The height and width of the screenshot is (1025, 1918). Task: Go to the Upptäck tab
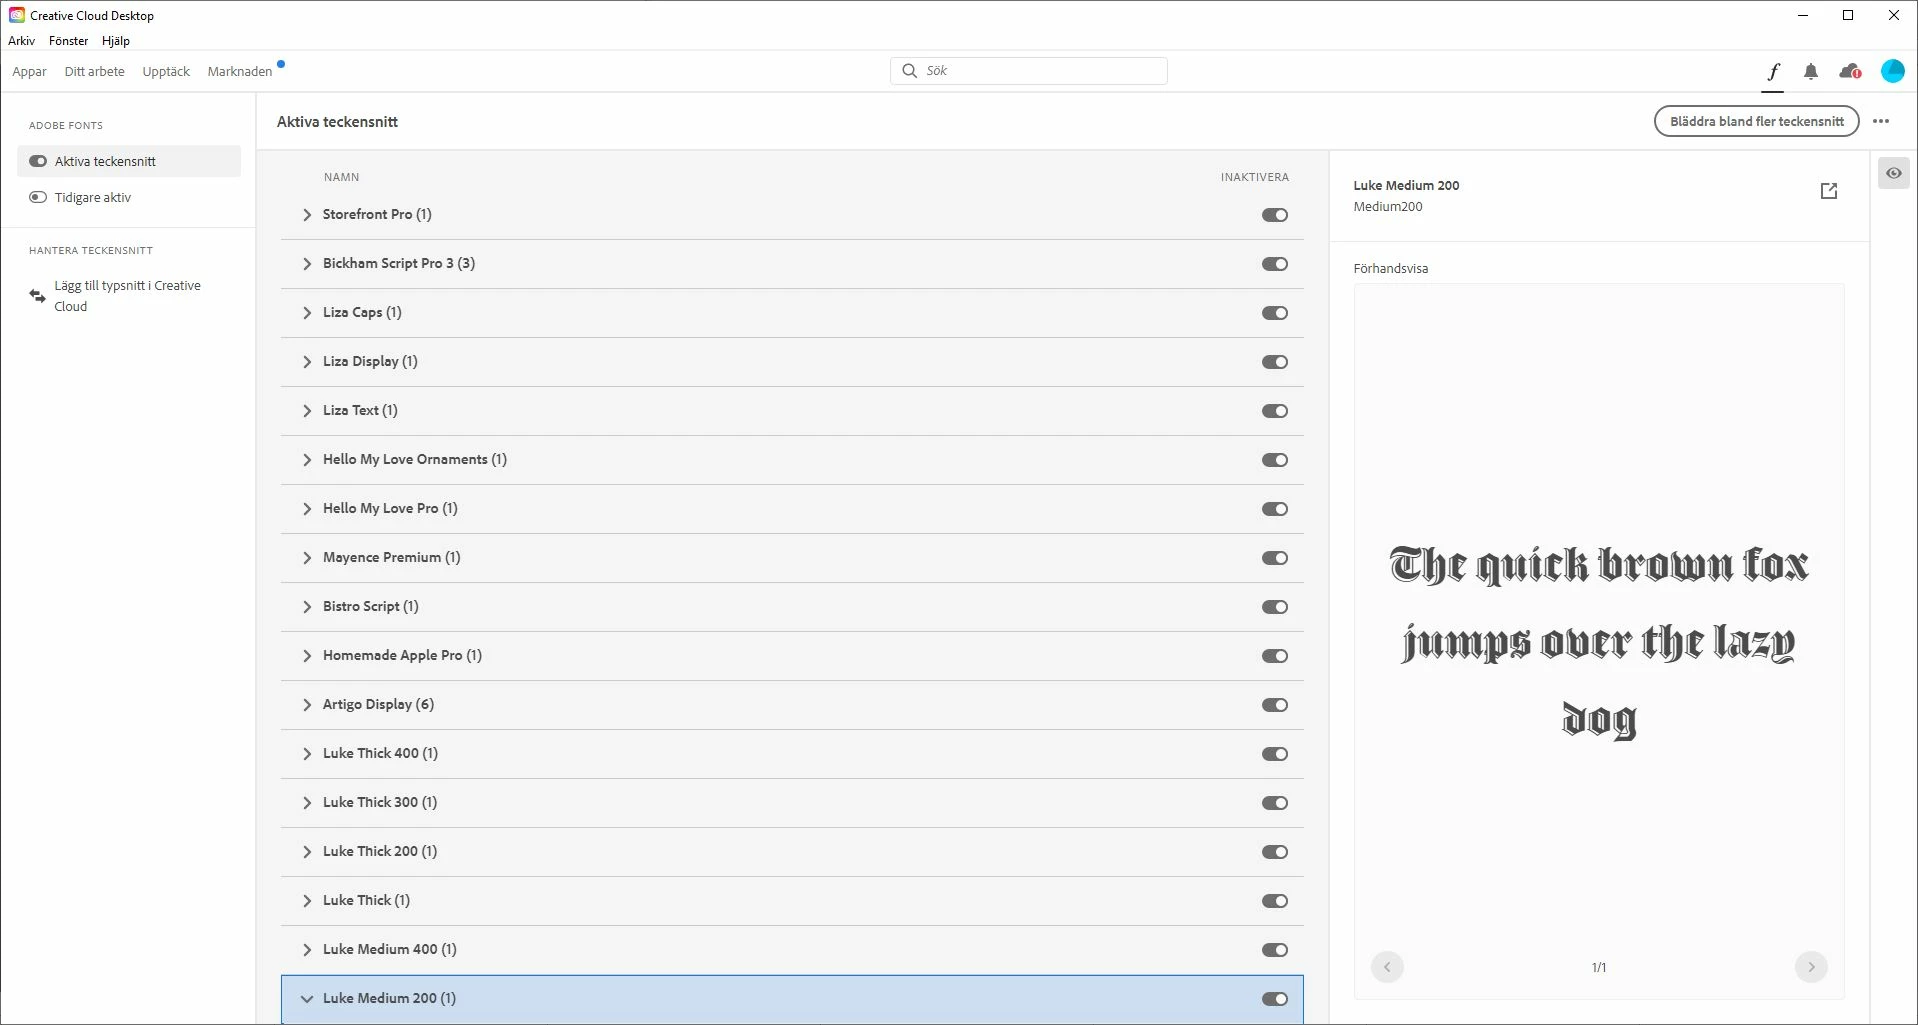pyautogui.click(x=166, y=71)
